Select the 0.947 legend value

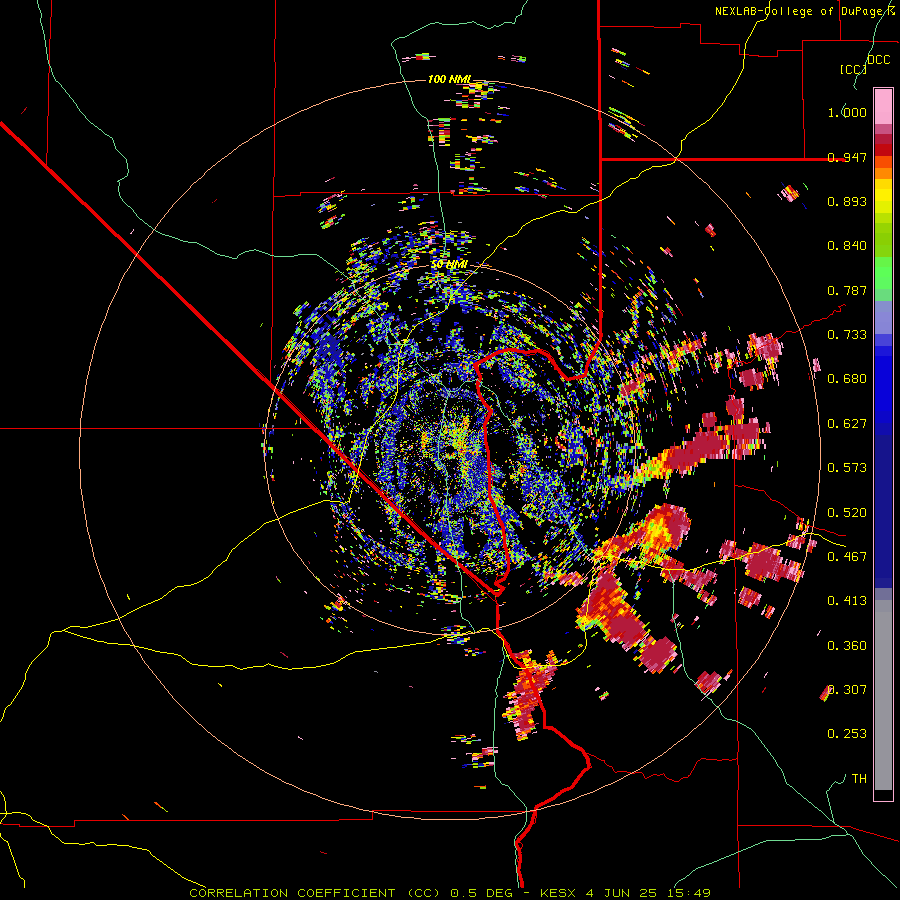[847, 157]
